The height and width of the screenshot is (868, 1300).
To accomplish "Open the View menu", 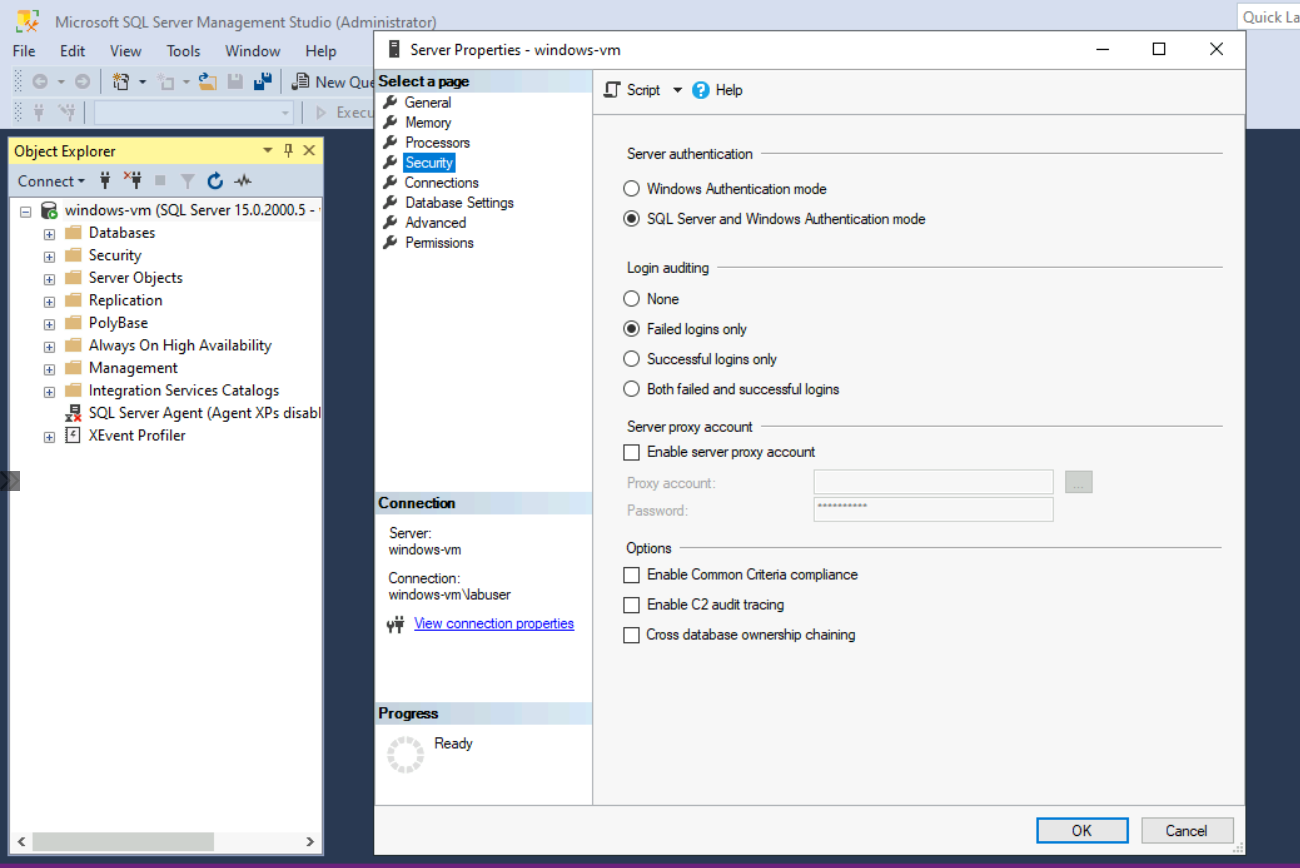I will coord(126,51).
